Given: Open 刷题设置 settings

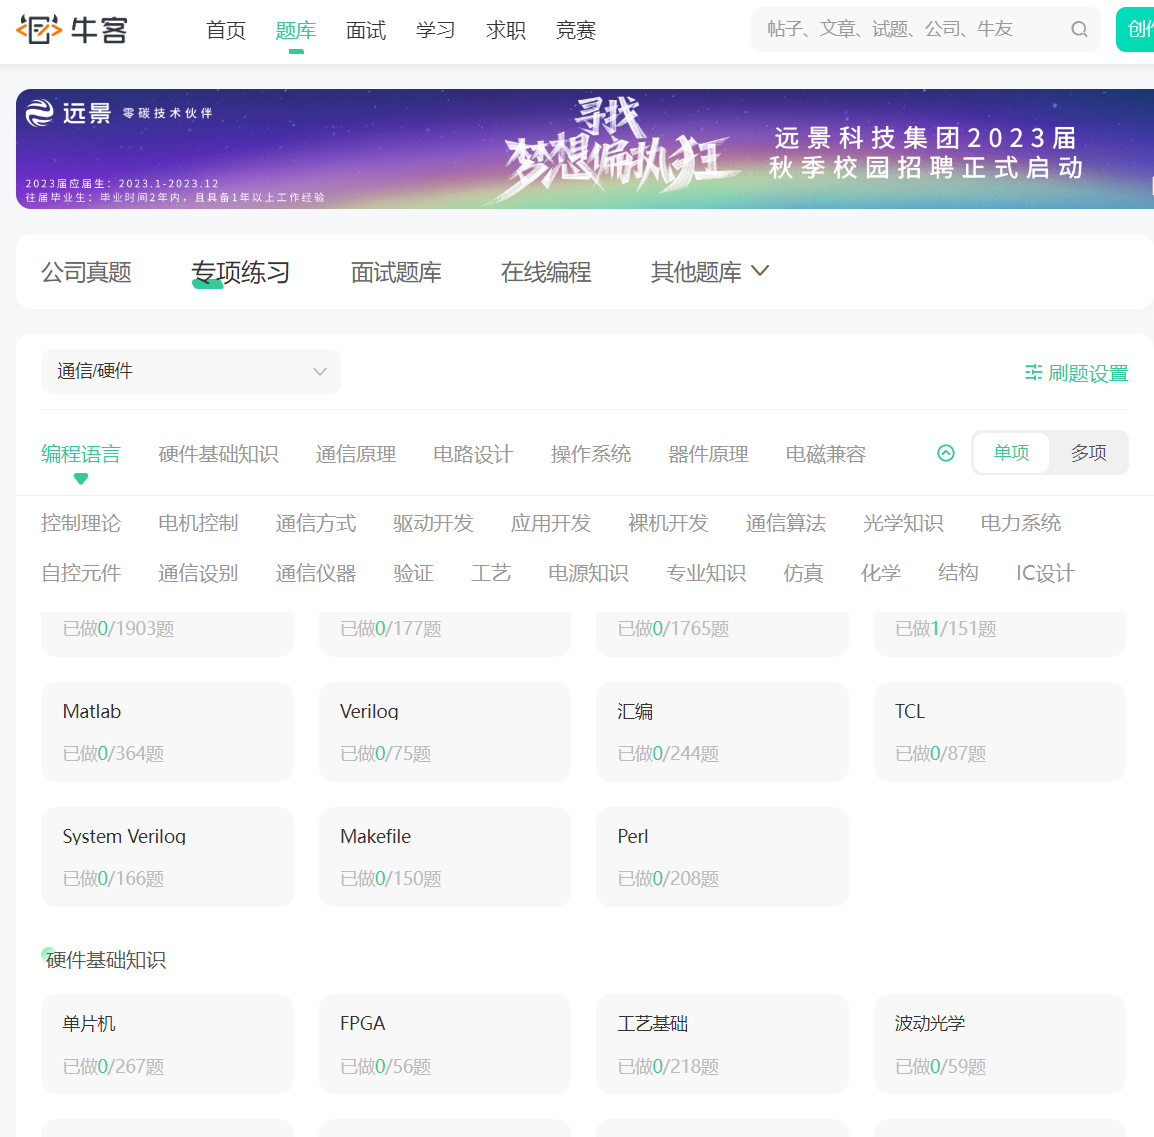Looking at the screenshot, I should pyautogui.click(x=1077, y=373).
